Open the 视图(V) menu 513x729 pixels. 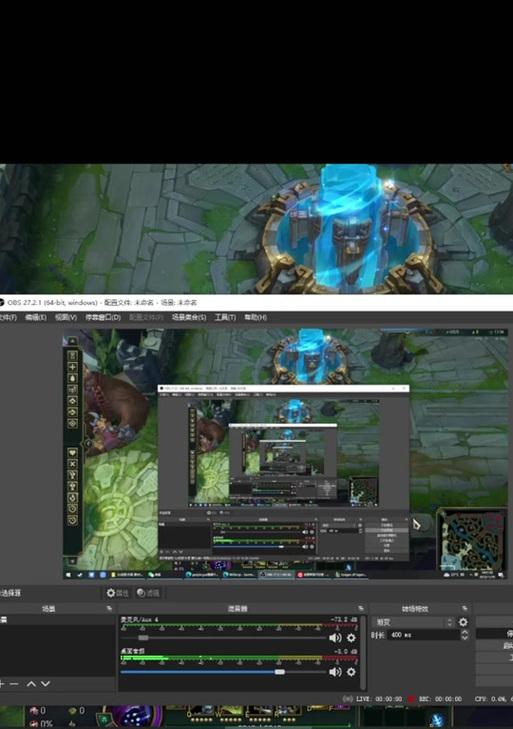pos(66,317)
